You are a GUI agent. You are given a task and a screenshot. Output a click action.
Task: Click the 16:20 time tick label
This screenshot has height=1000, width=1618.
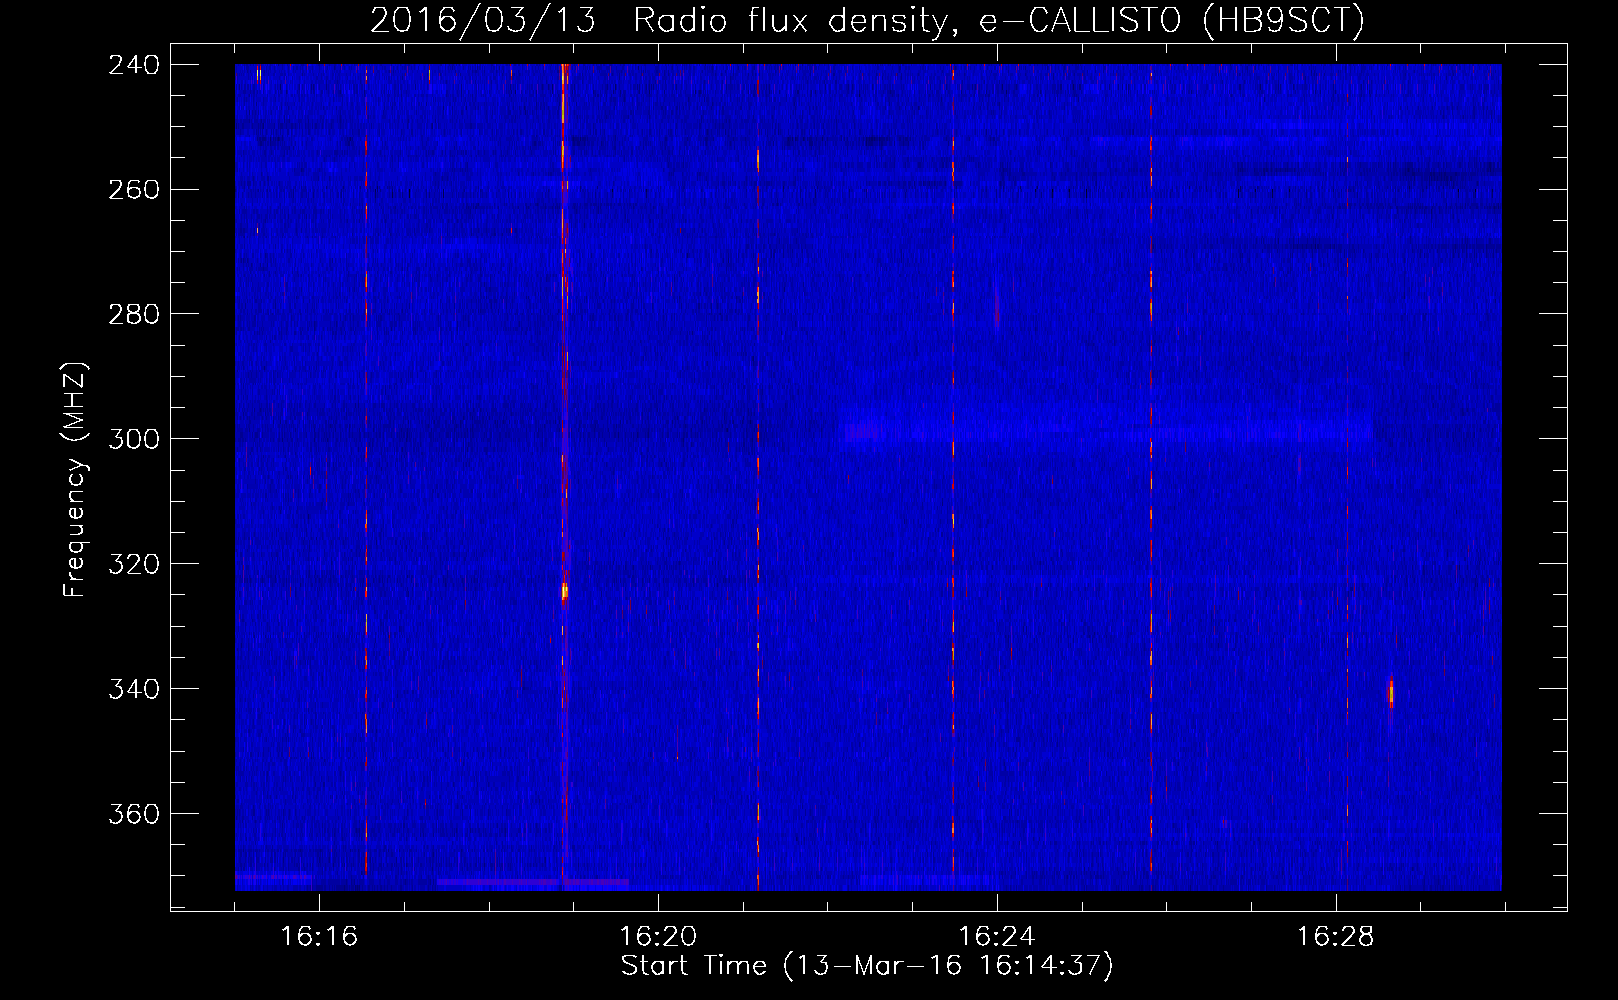click(658, 937)
